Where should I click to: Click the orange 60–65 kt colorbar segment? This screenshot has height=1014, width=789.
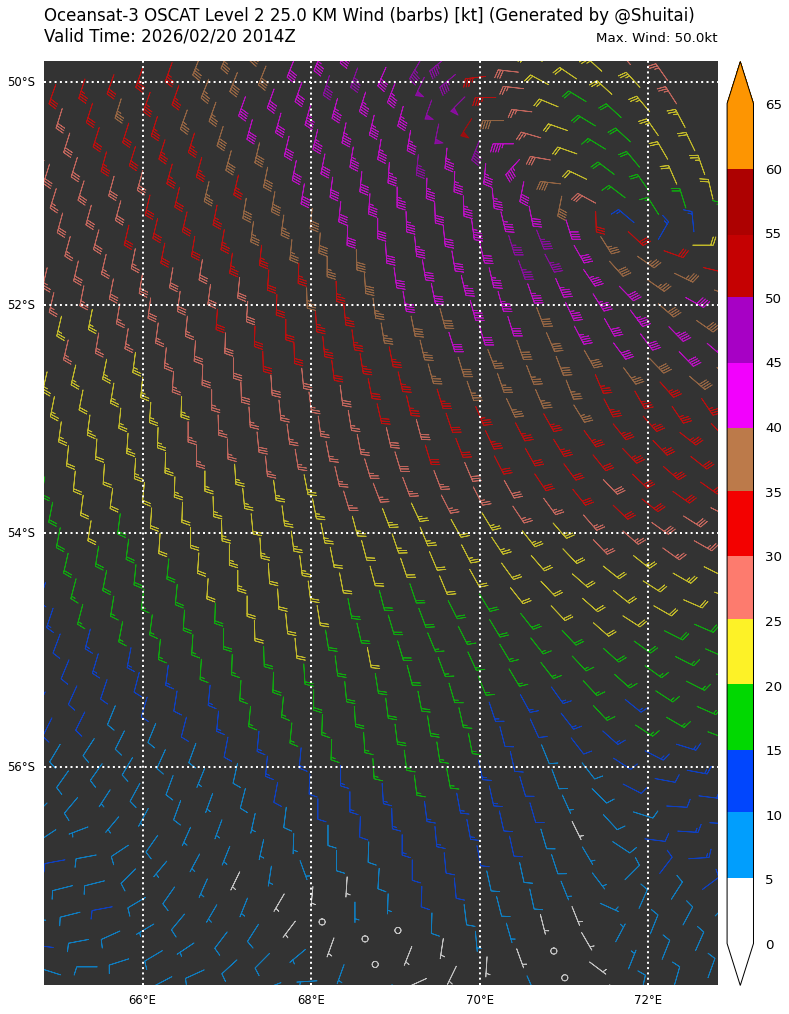(740, 137)
